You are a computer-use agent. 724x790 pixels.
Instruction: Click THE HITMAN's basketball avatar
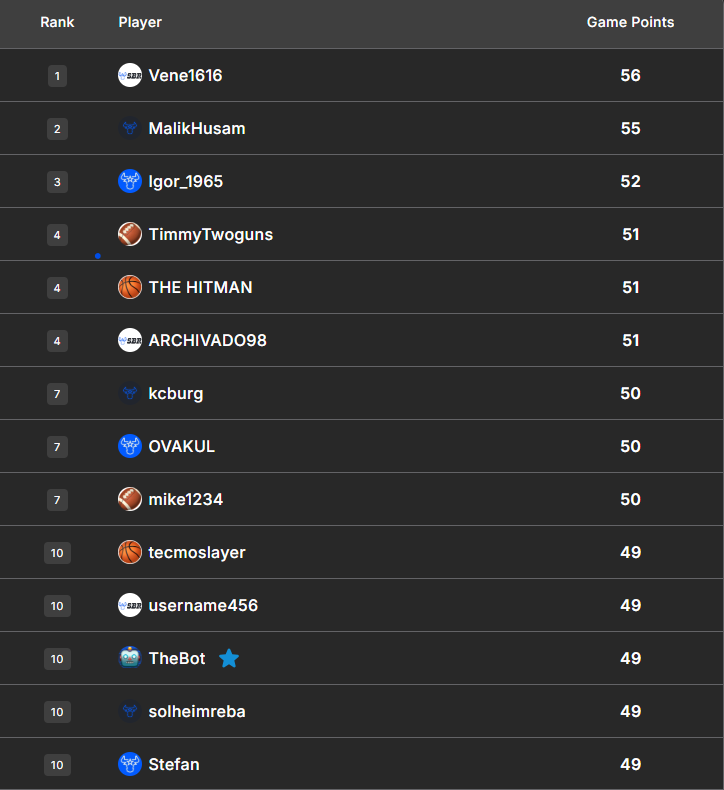130,287
